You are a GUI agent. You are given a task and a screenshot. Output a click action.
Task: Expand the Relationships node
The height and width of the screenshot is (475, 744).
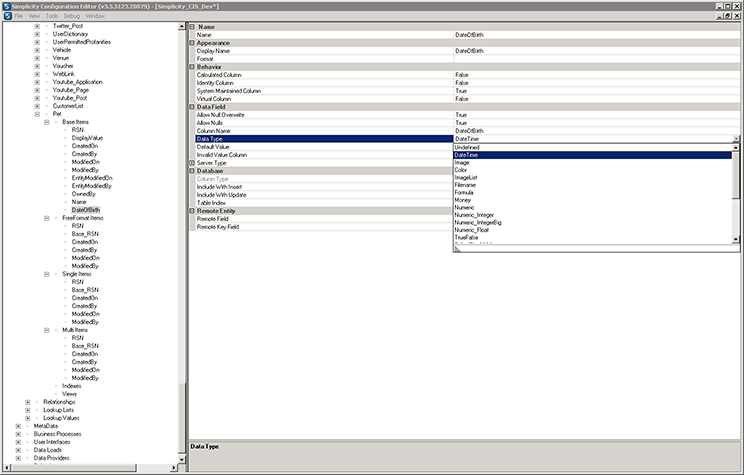tap(28, 402)
